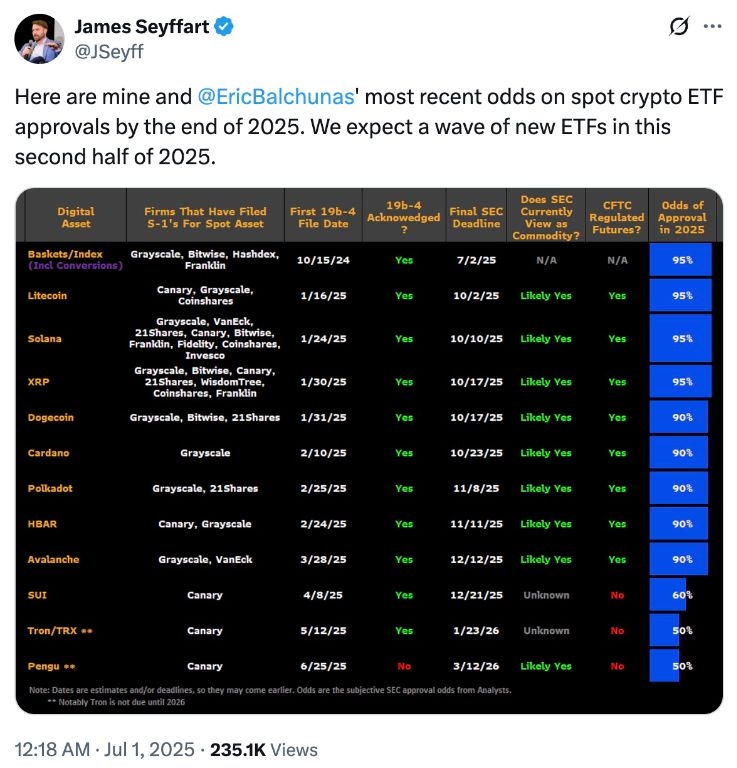Click the Dogecoin row label
The image size is (737, 768).
pos(53,417)
